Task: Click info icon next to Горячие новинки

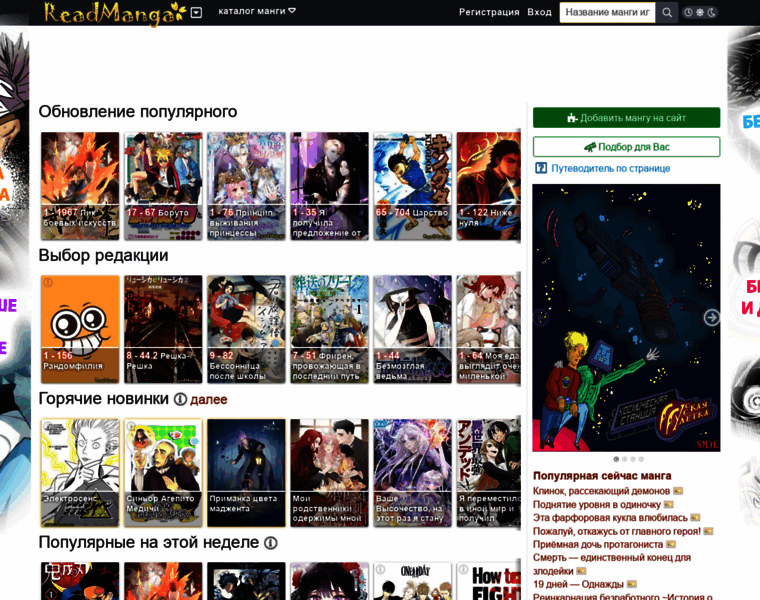Action: [180, 399]
